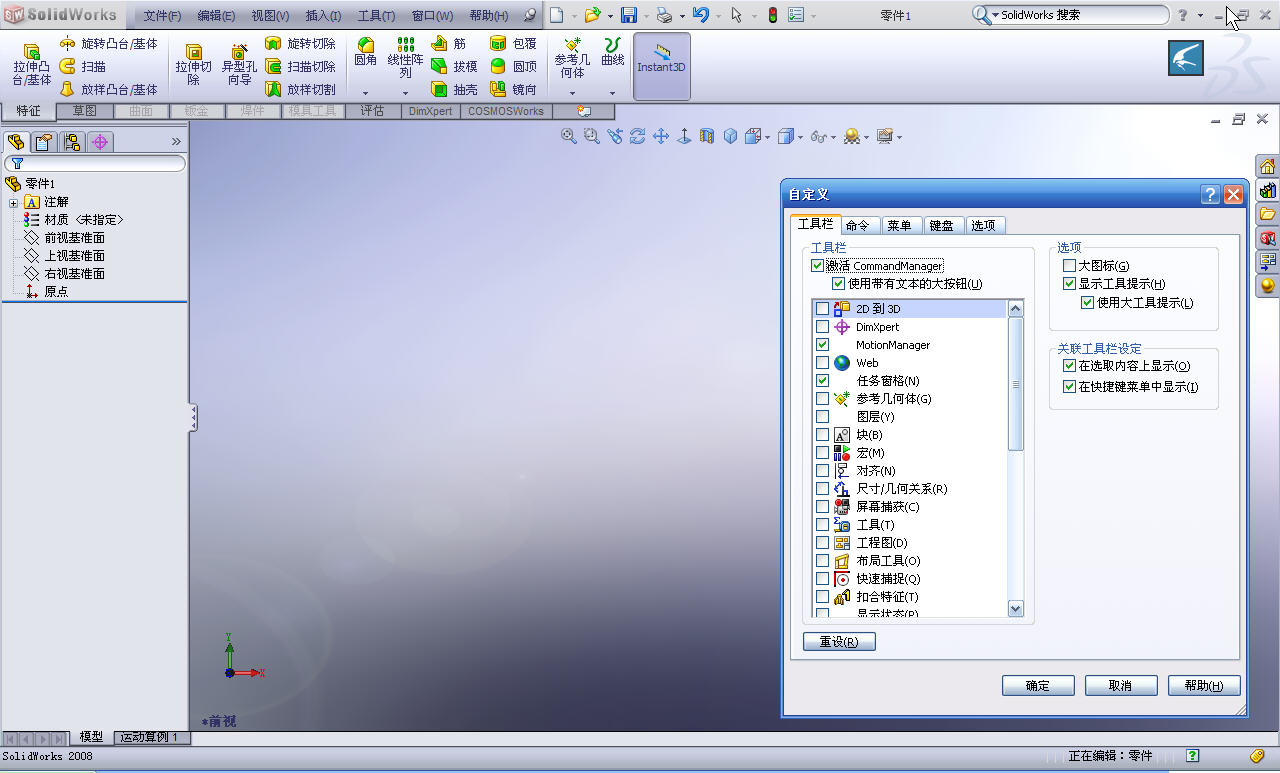
Task: Expand the FeatureManager panel double chevron
Action: (x=177, y=142)
